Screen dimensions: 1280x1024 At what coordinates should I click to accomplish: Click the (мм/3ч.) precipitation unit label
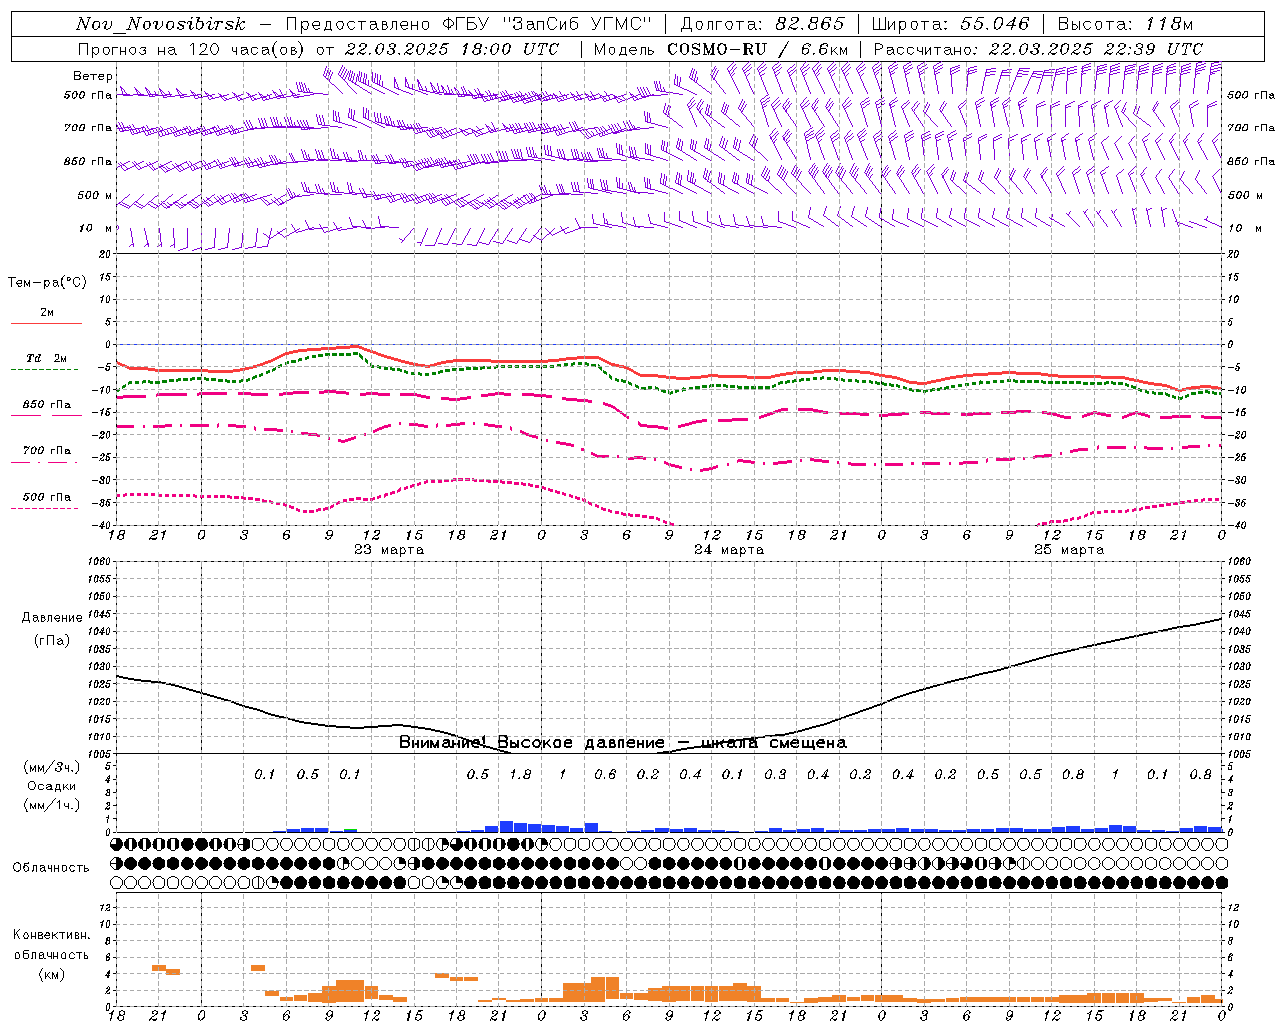tap(52, 767)
